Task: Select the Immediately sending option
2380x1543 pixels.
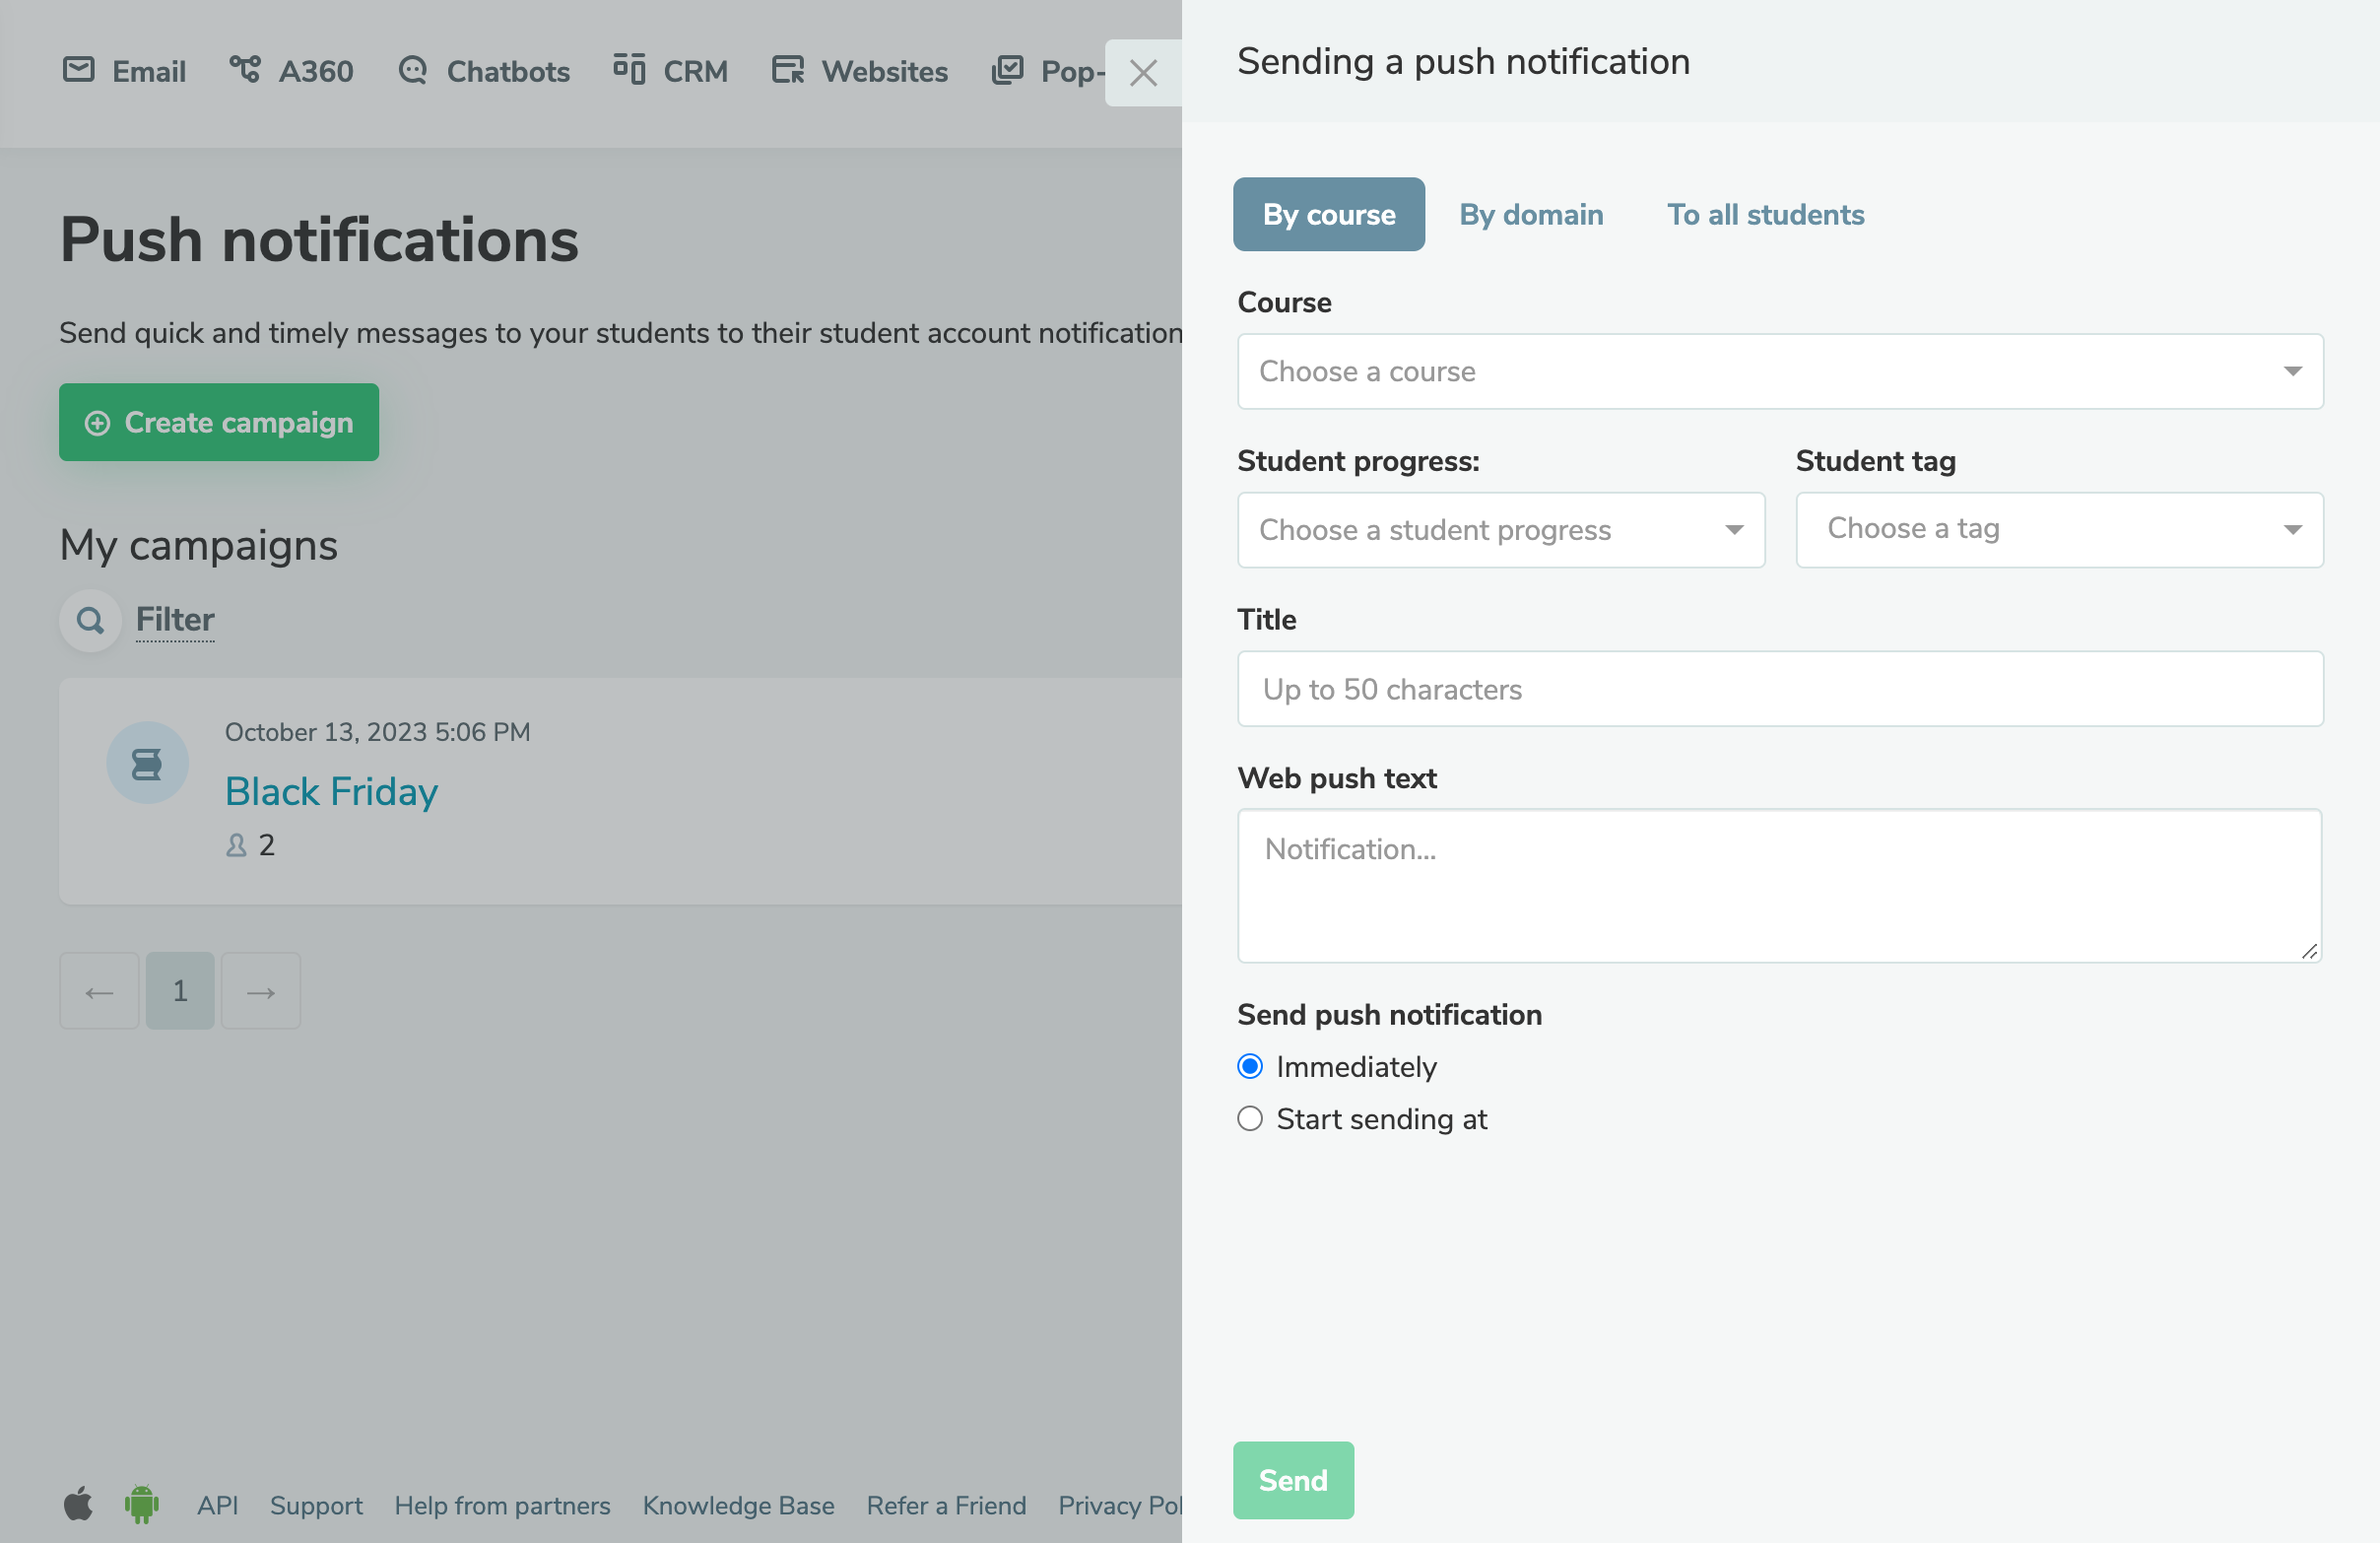Action: tap(1249, 1066)
